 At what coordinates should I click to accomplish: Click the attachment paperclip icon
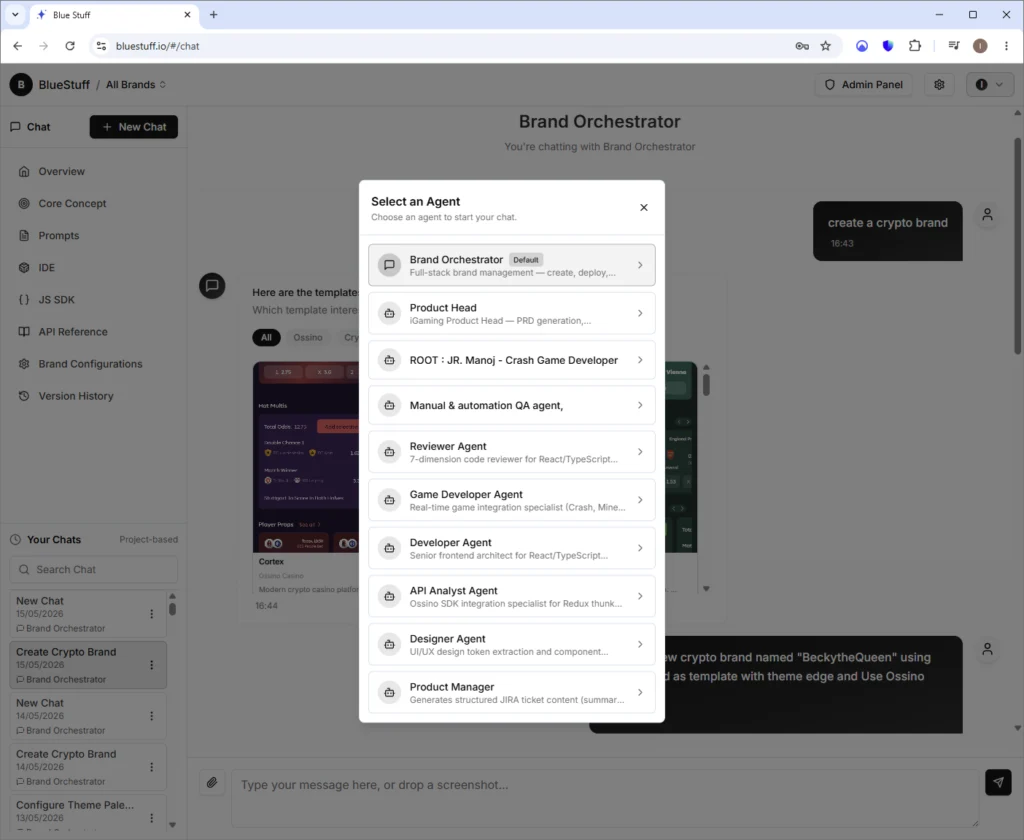click(212, 783)
